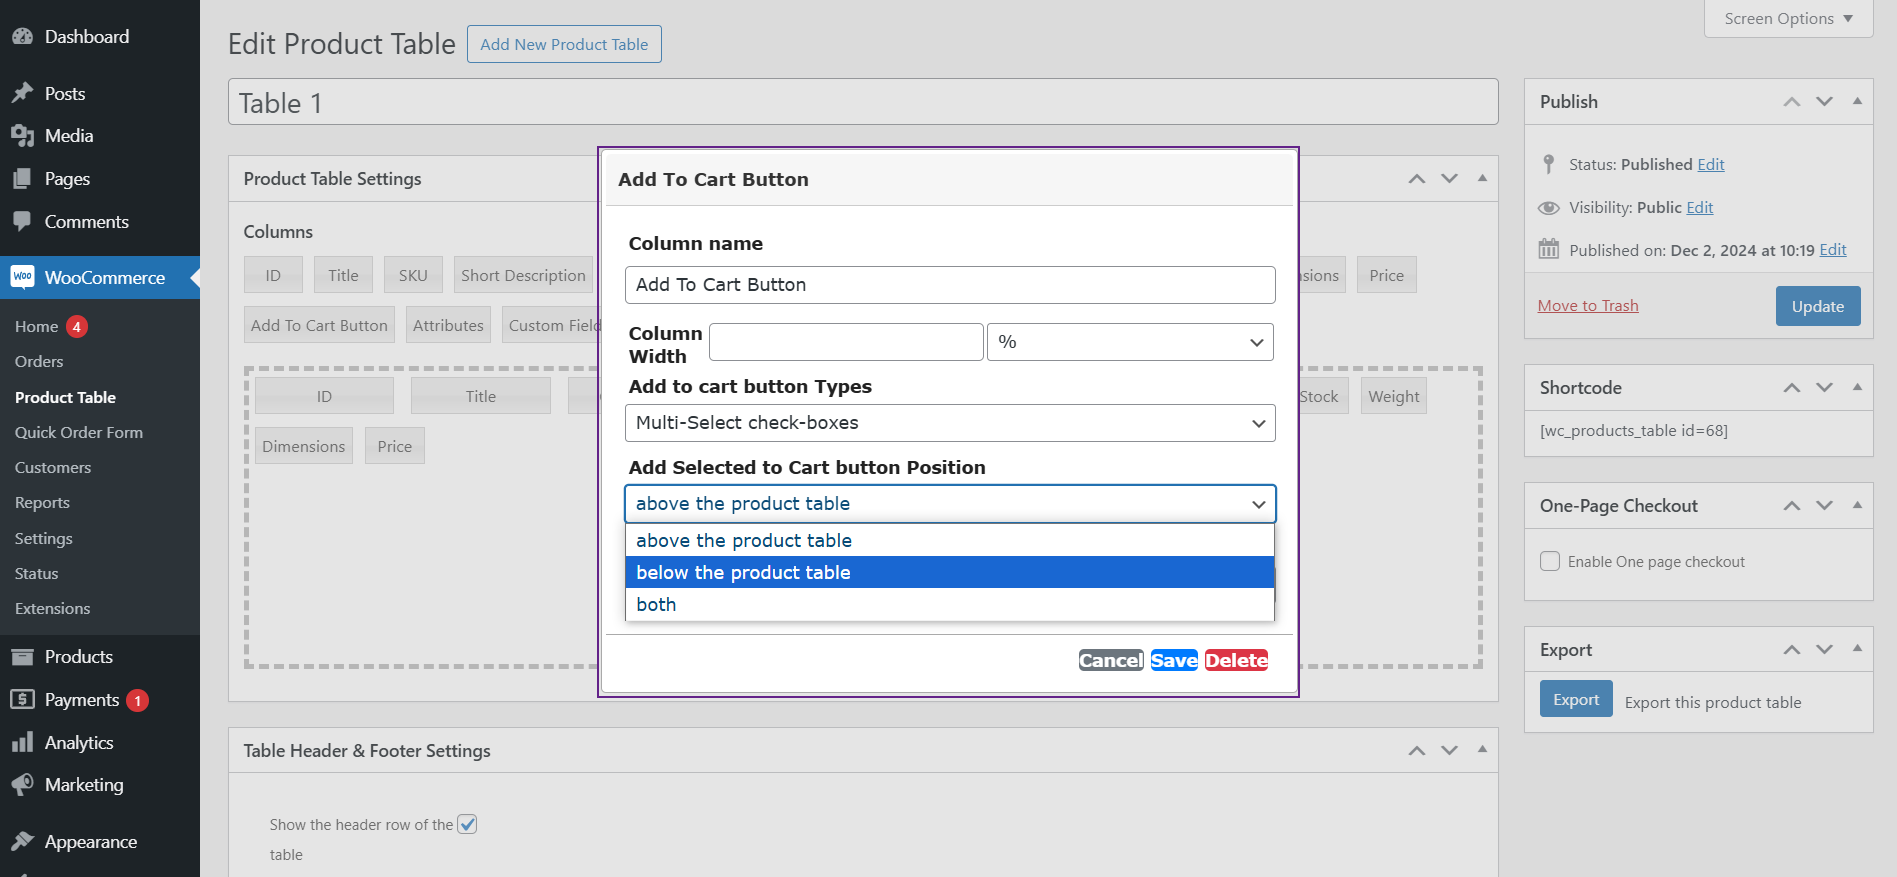1897x877 pixels.
Task: Uncheck the show header row checkbox
Action: (467, 824)
